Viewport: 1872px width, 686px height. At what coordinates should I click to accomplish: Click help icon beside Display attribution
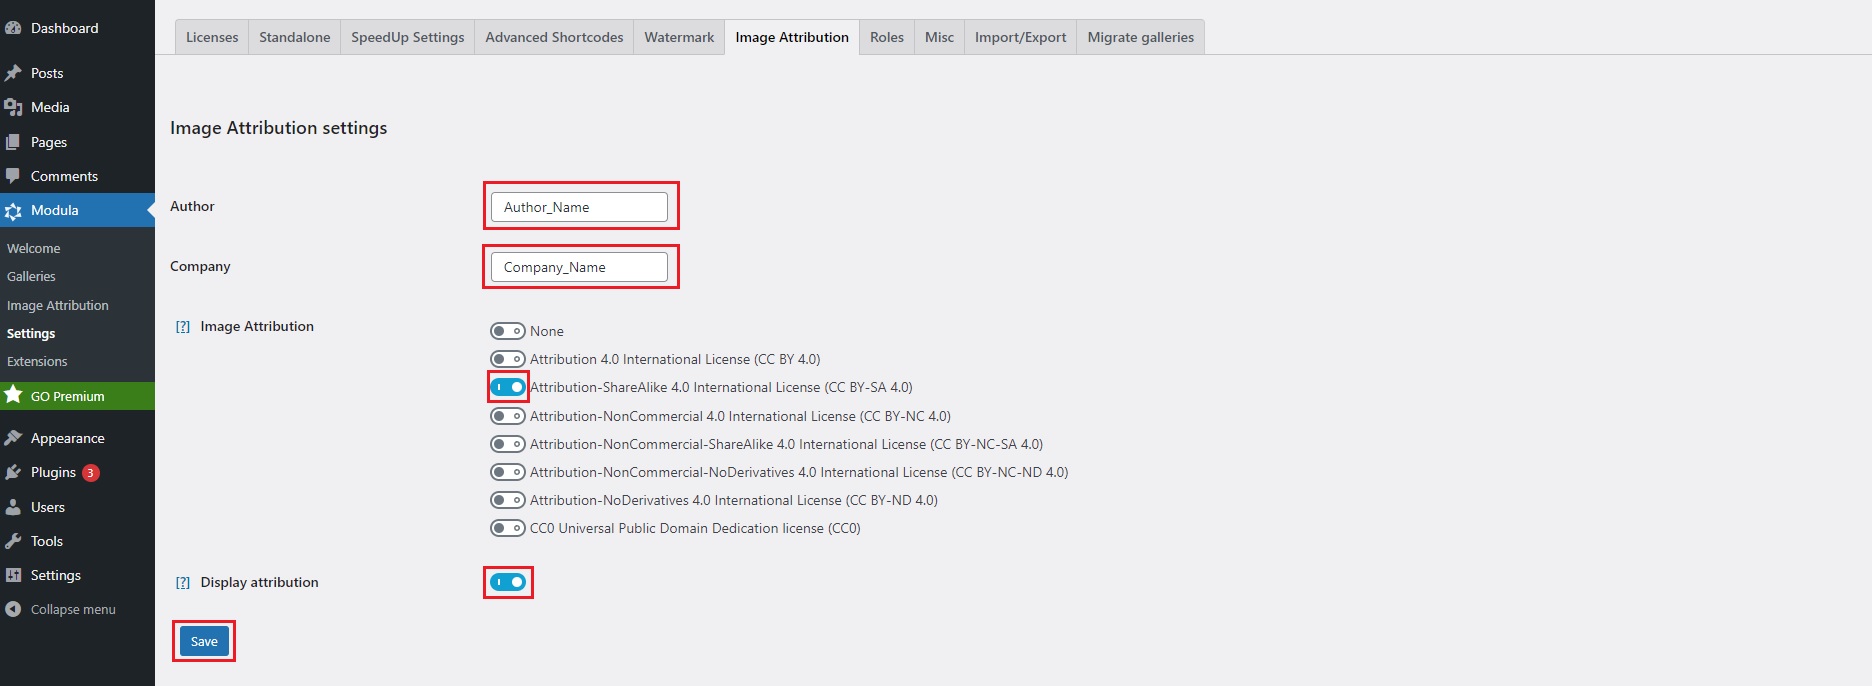pos(183,583)
